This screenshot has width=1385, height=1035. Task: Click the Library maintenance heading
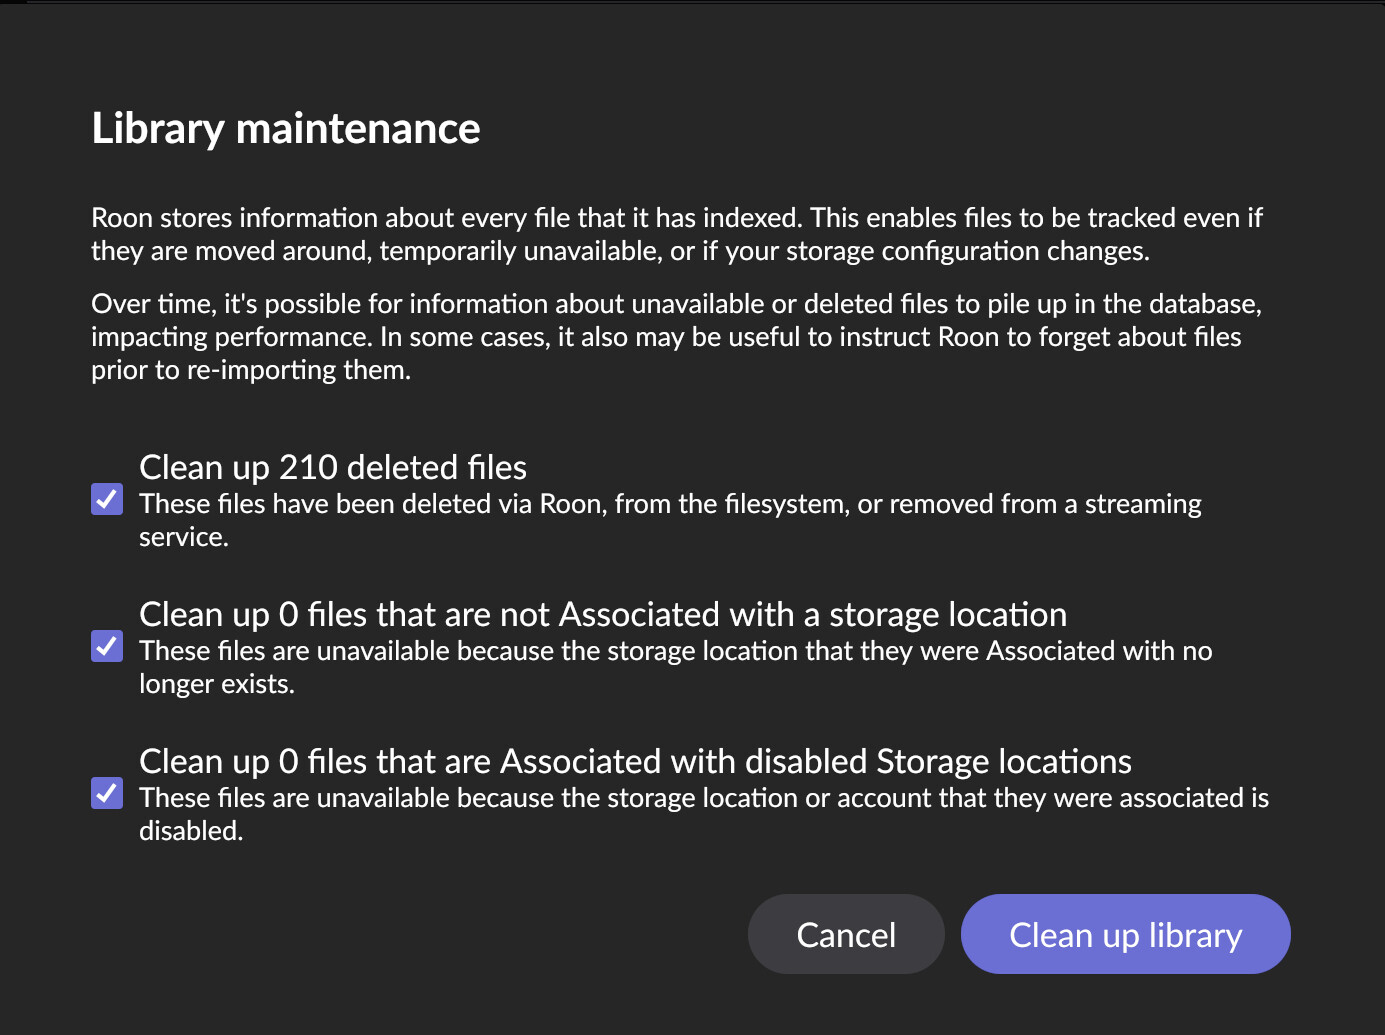[x=286, y=129]
